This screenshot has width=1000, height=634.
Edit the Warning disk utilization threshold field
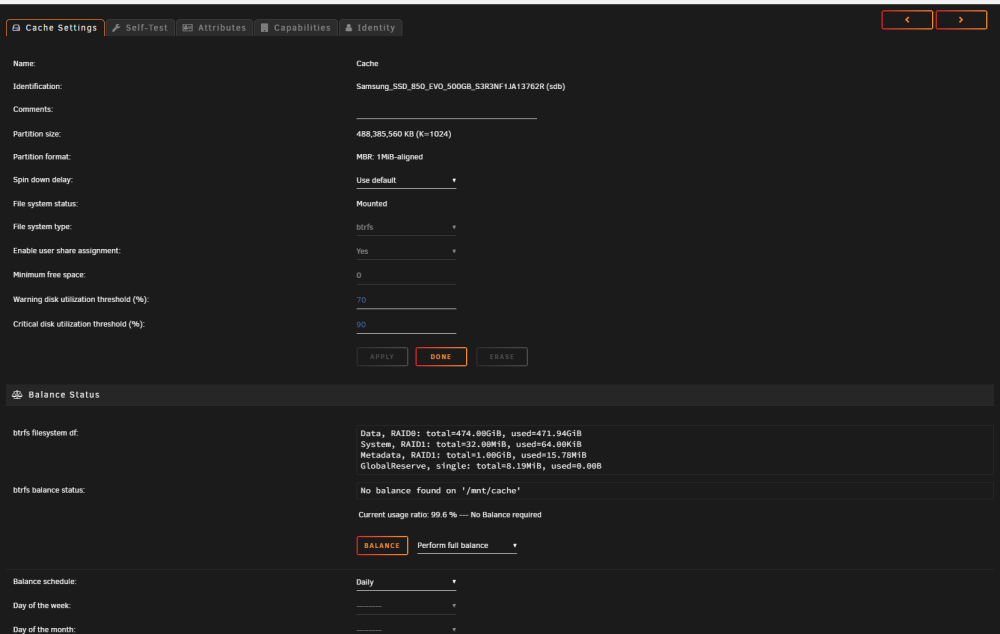(406, 300)
